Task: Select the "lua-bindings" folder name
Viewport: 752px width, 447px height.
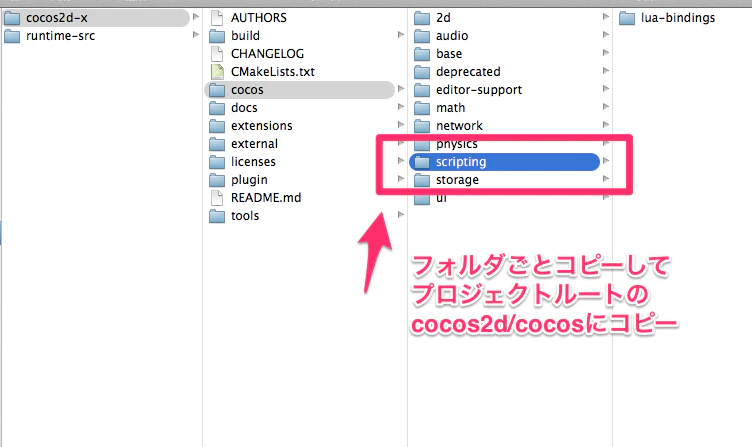Action: [678, 18]
